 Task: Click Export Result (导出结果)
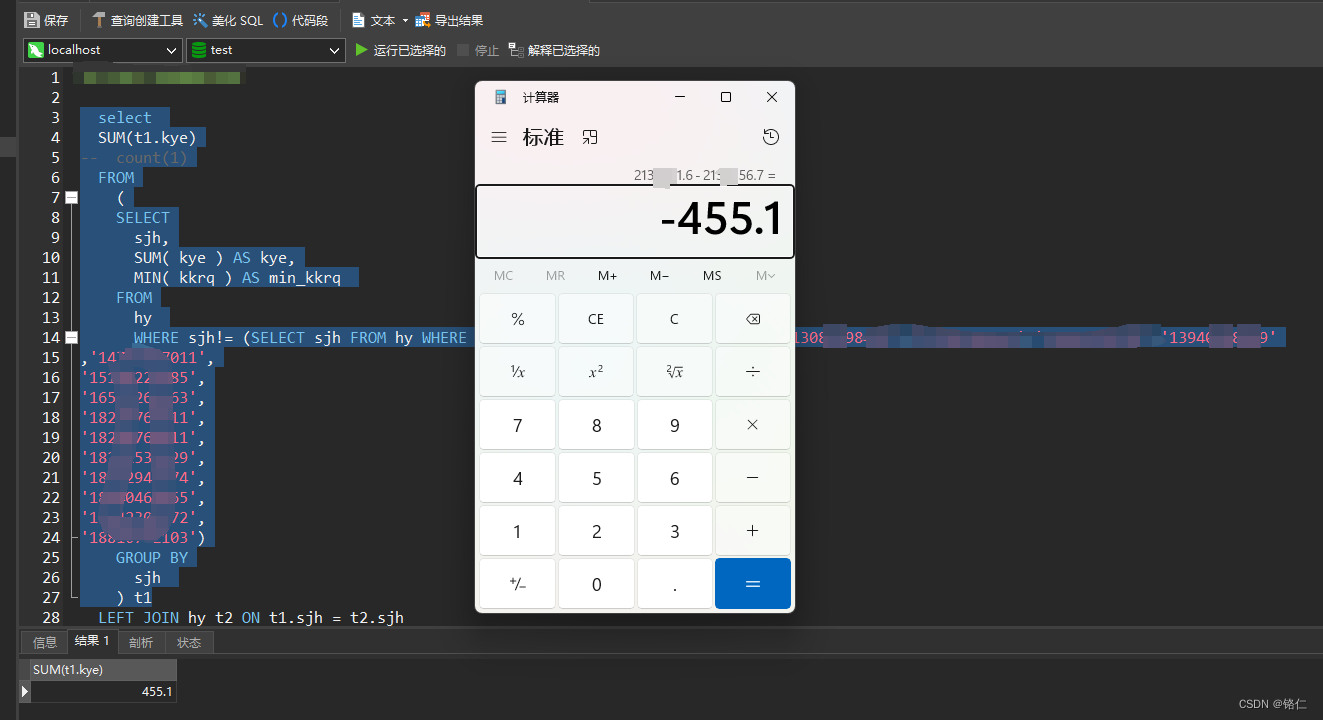click(x=449, y=20)
